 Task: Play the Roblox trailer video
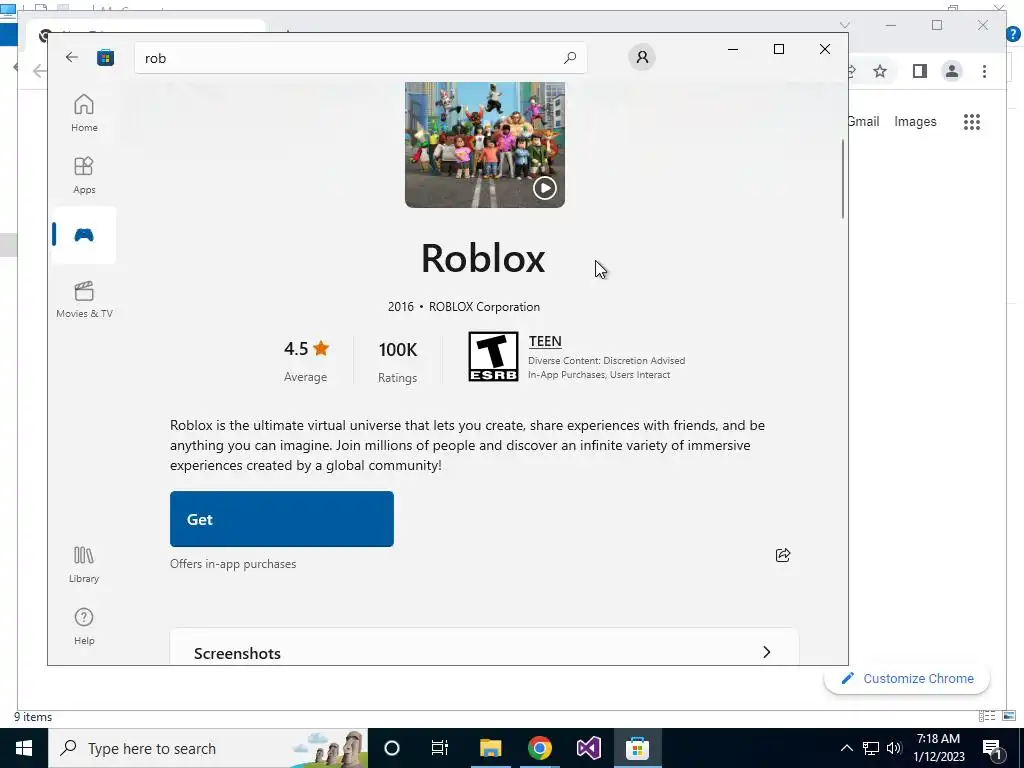click(545, 188)
